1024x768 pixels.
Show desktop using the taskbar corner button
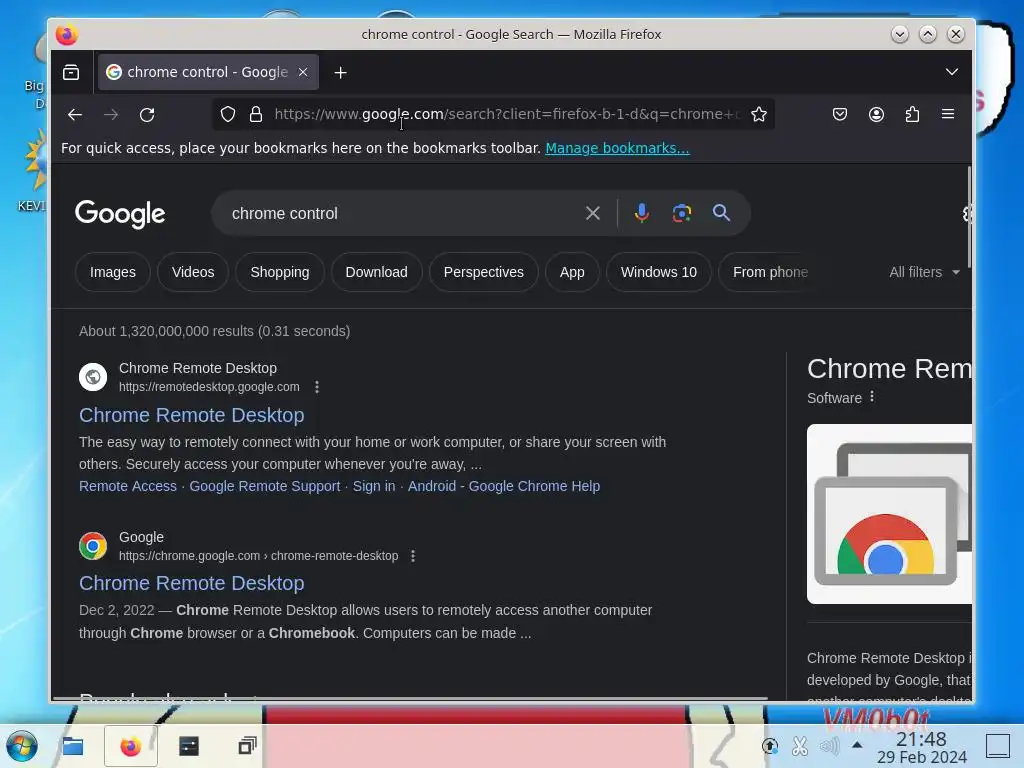click(997, 746)
